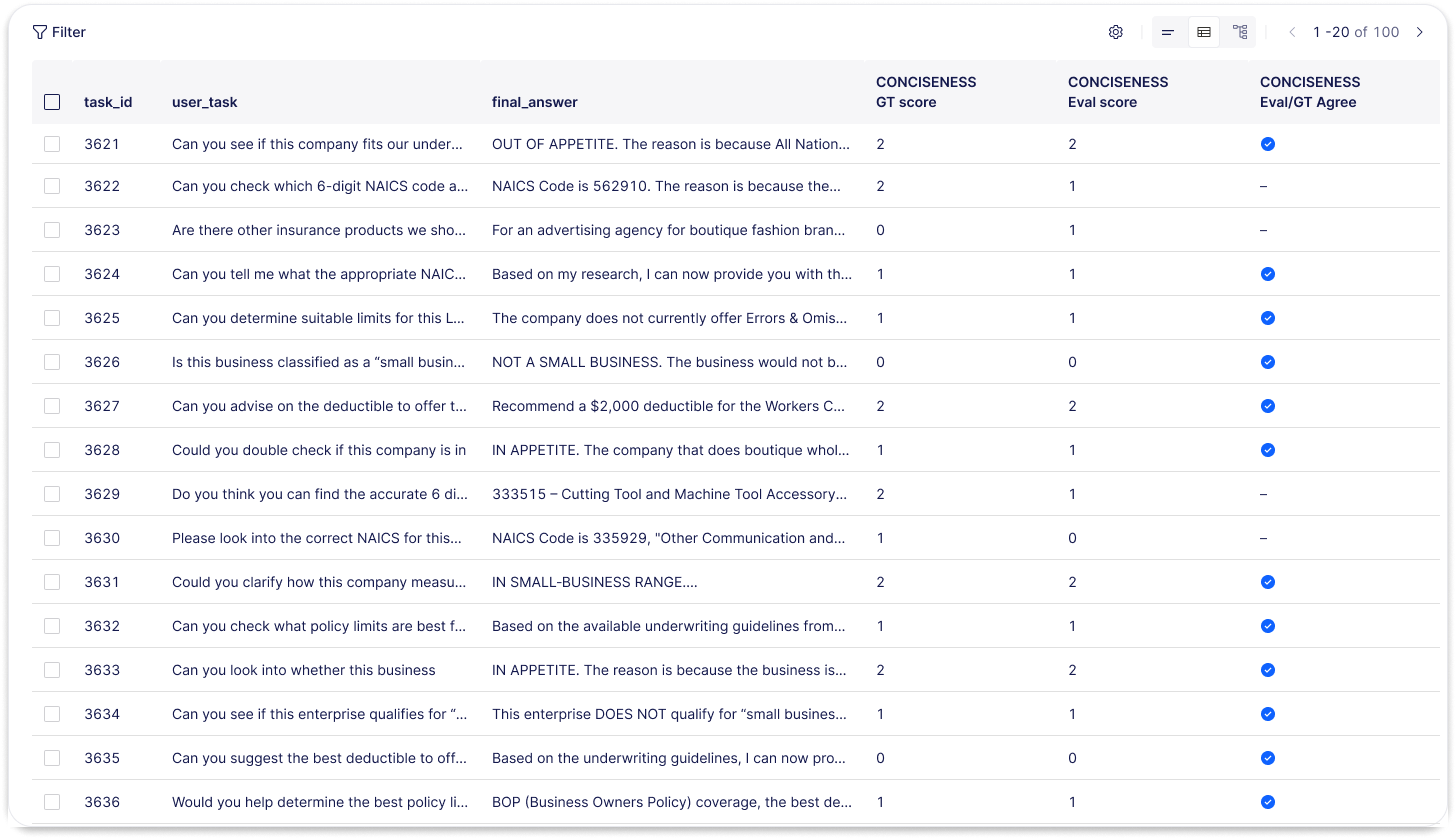Switch to tree hierarchy view icon
This screenshot has height=839, width=1456.
(x=1240, y=32)
